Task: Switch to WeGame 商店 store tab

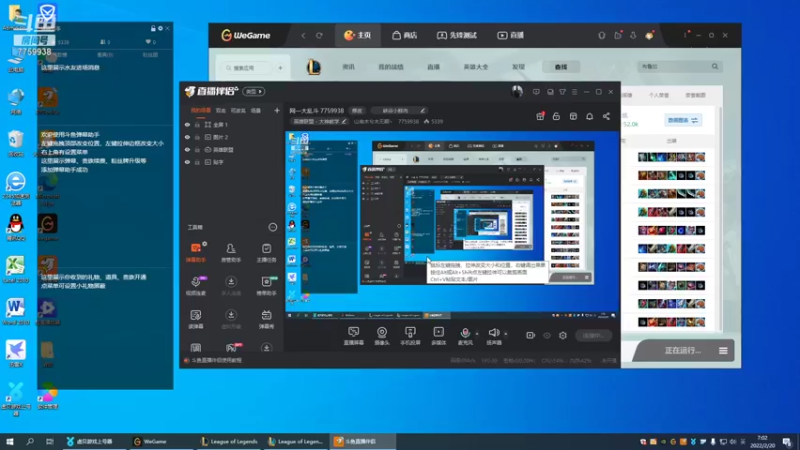Action: click(405, 35)
